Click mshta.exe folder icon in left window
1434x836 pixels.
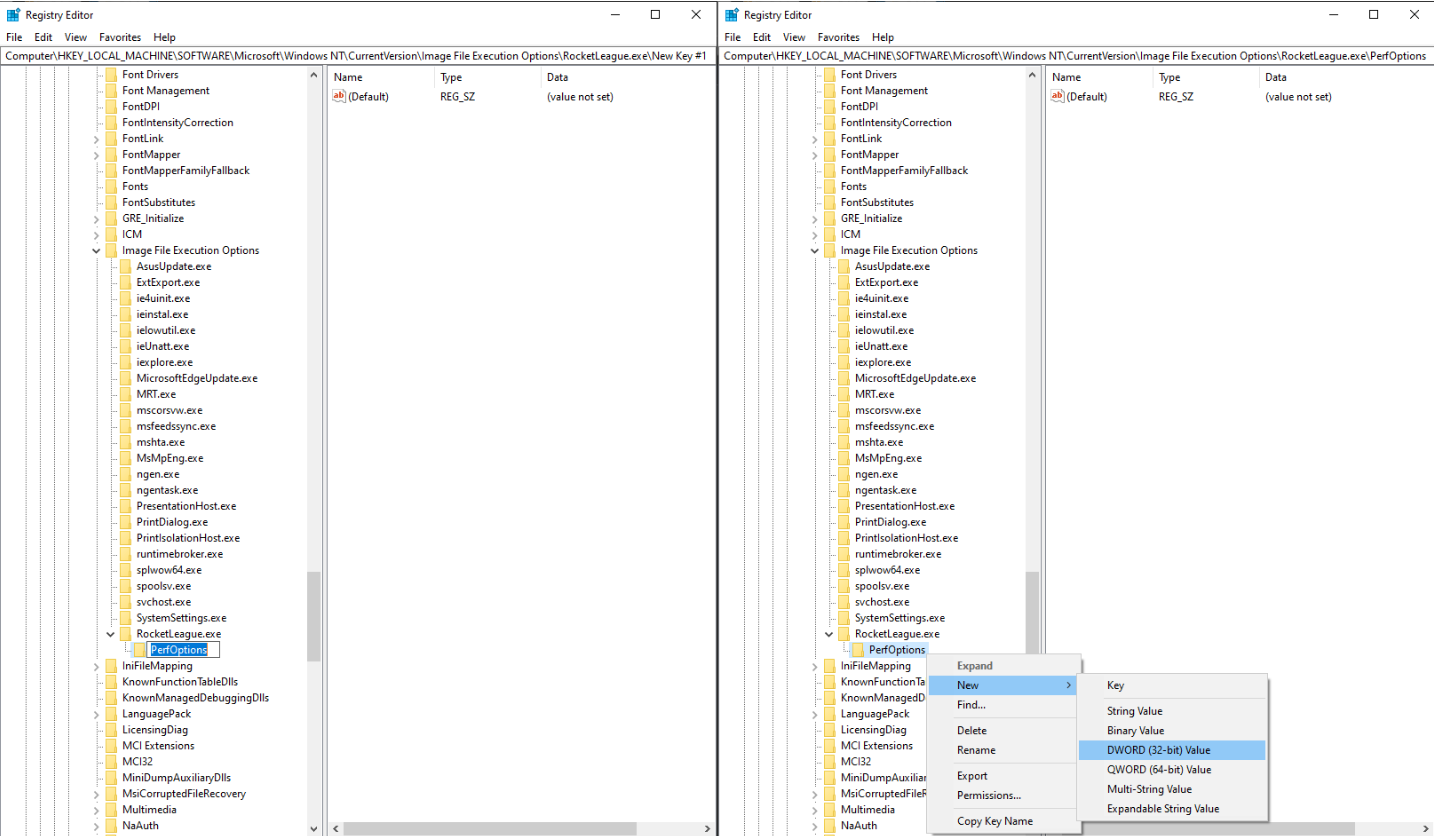[x=126, y=443]
